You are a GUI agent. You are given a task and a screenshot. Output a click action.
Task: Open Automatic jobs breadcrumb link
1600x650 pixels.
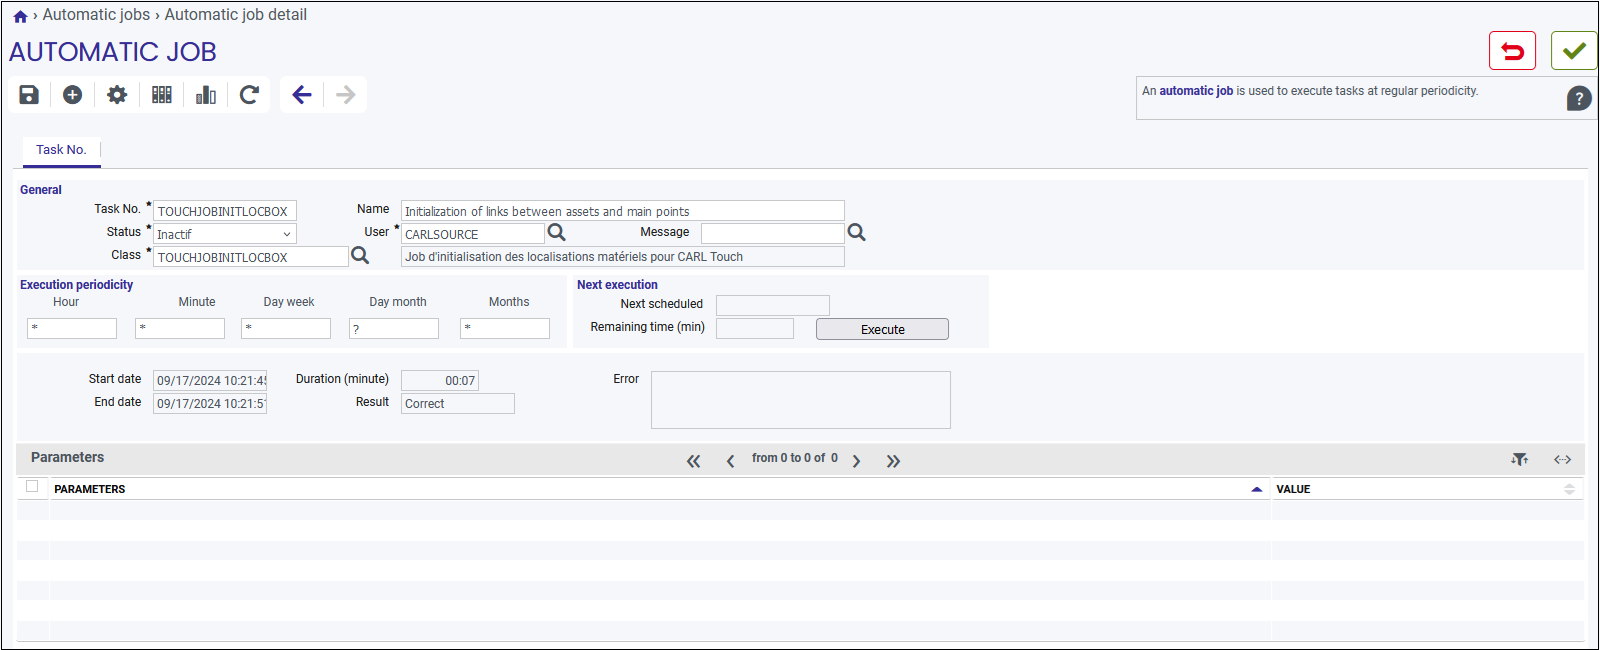pos(96,15)
